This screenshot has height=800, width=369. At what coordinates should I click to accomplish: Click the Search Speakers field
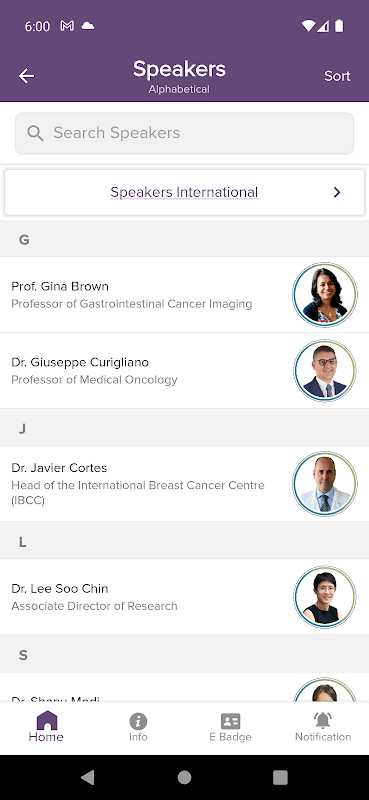click(184, 133)
